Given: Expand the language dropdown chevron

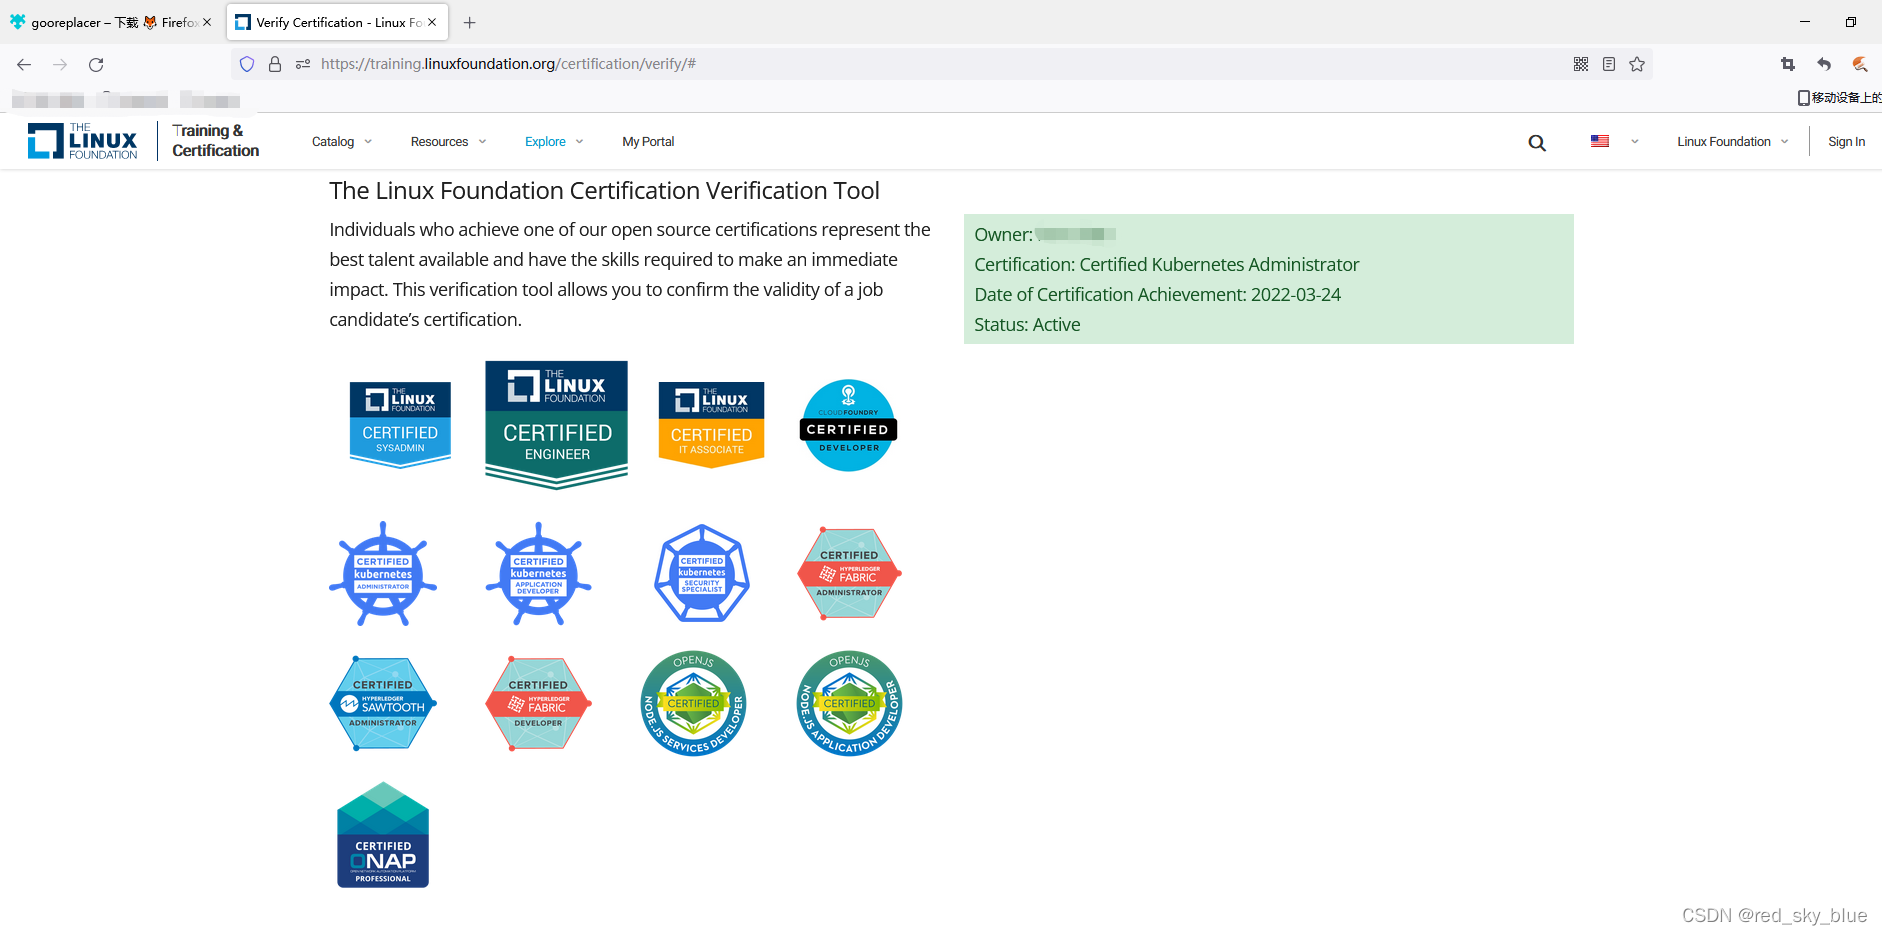Looking at the screenshot, I should [1635, 142].
